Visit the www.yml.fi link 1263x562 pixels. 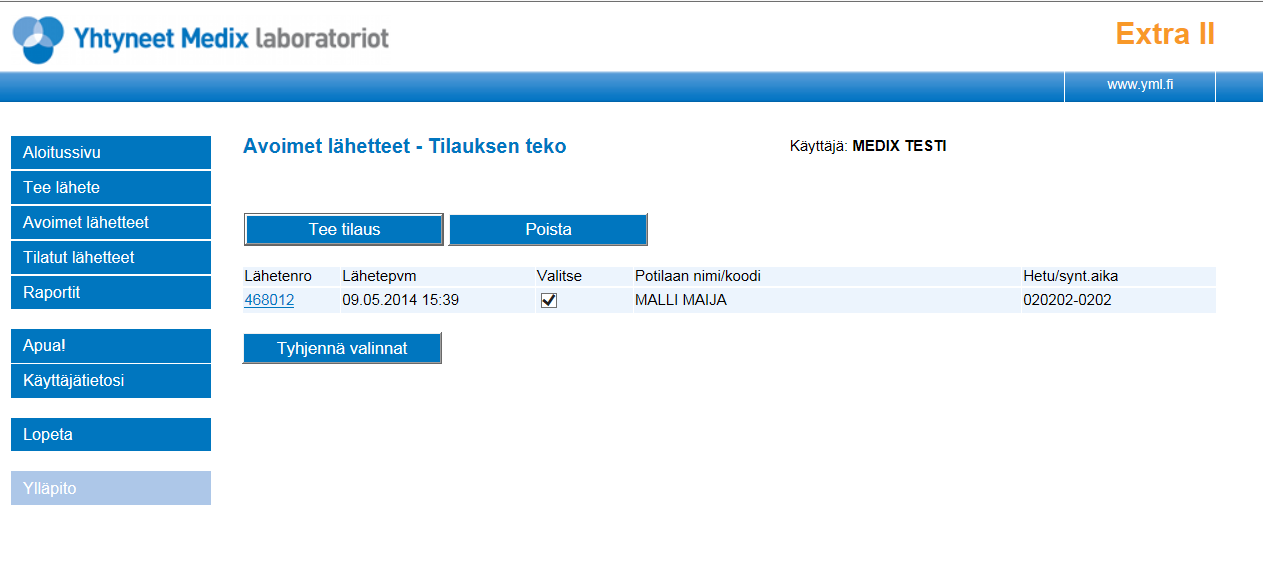pos(1140,85)
